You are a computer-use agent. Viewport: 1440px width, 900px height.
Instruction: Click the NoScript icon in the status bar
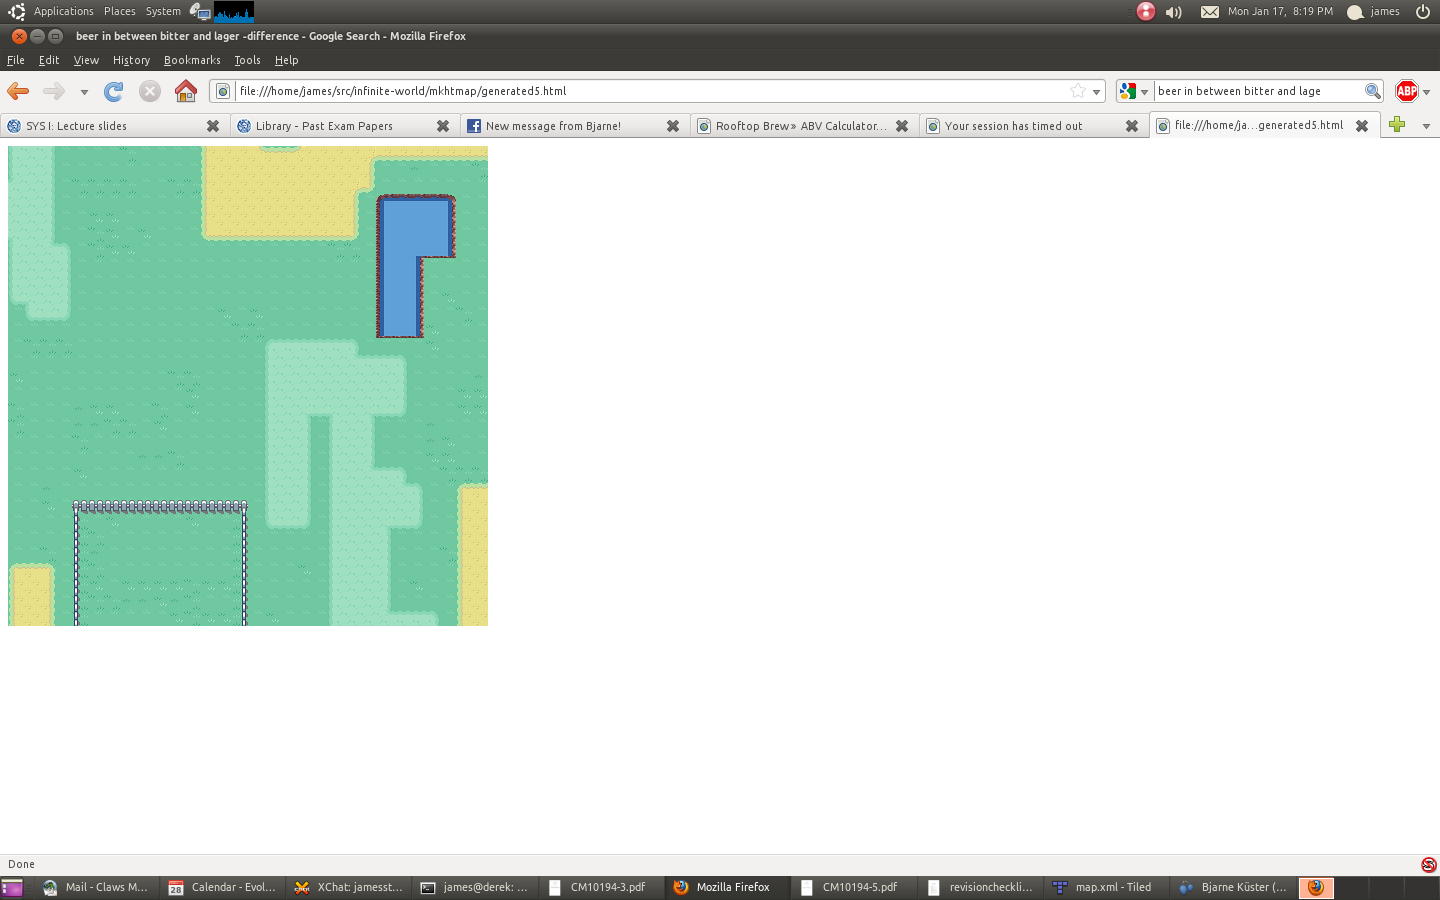click(1428, 864)
